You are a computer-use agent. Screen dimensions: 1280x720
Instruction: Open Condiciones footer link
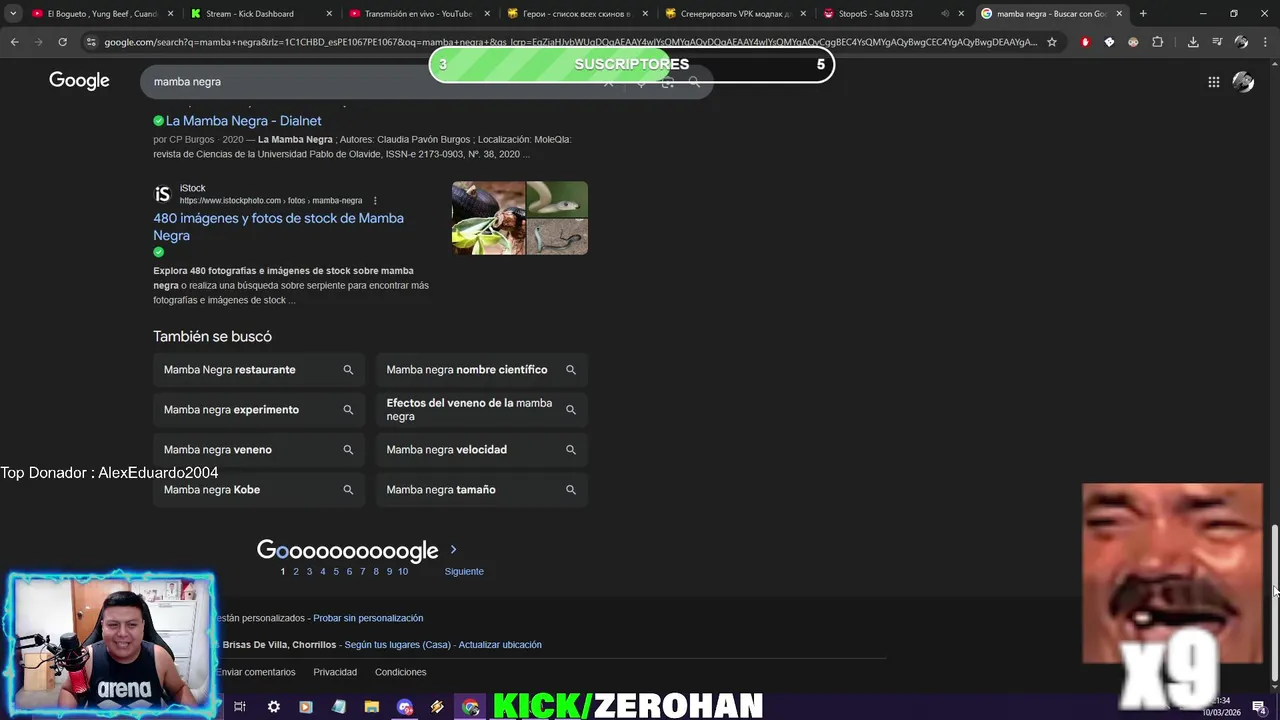[x=400, y=672]
